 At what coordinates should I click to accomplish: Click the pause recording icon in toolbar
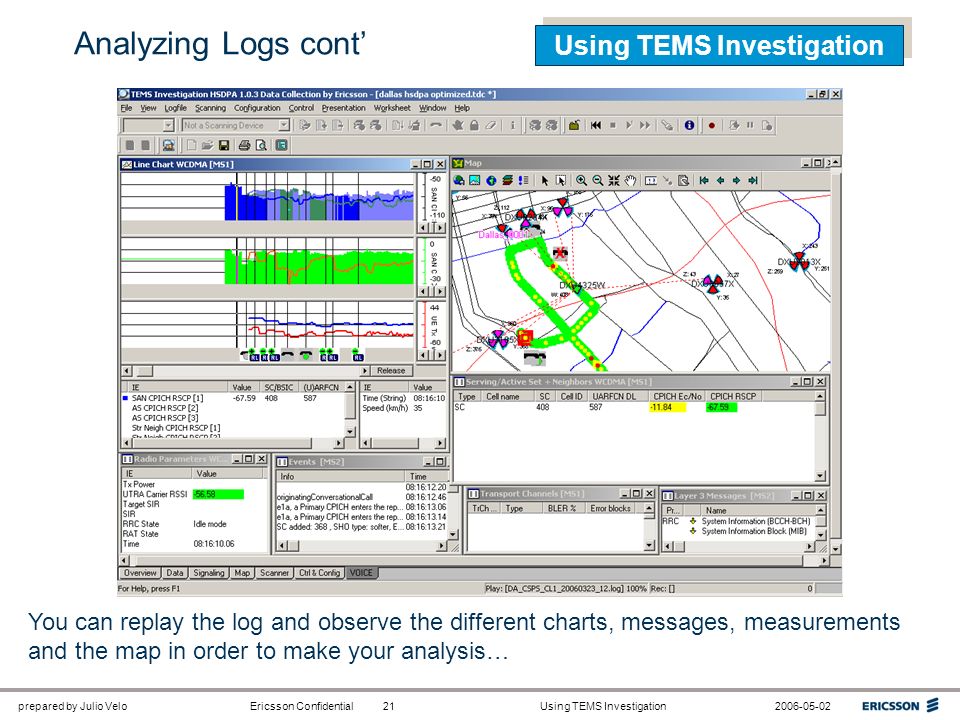[749, 126]
